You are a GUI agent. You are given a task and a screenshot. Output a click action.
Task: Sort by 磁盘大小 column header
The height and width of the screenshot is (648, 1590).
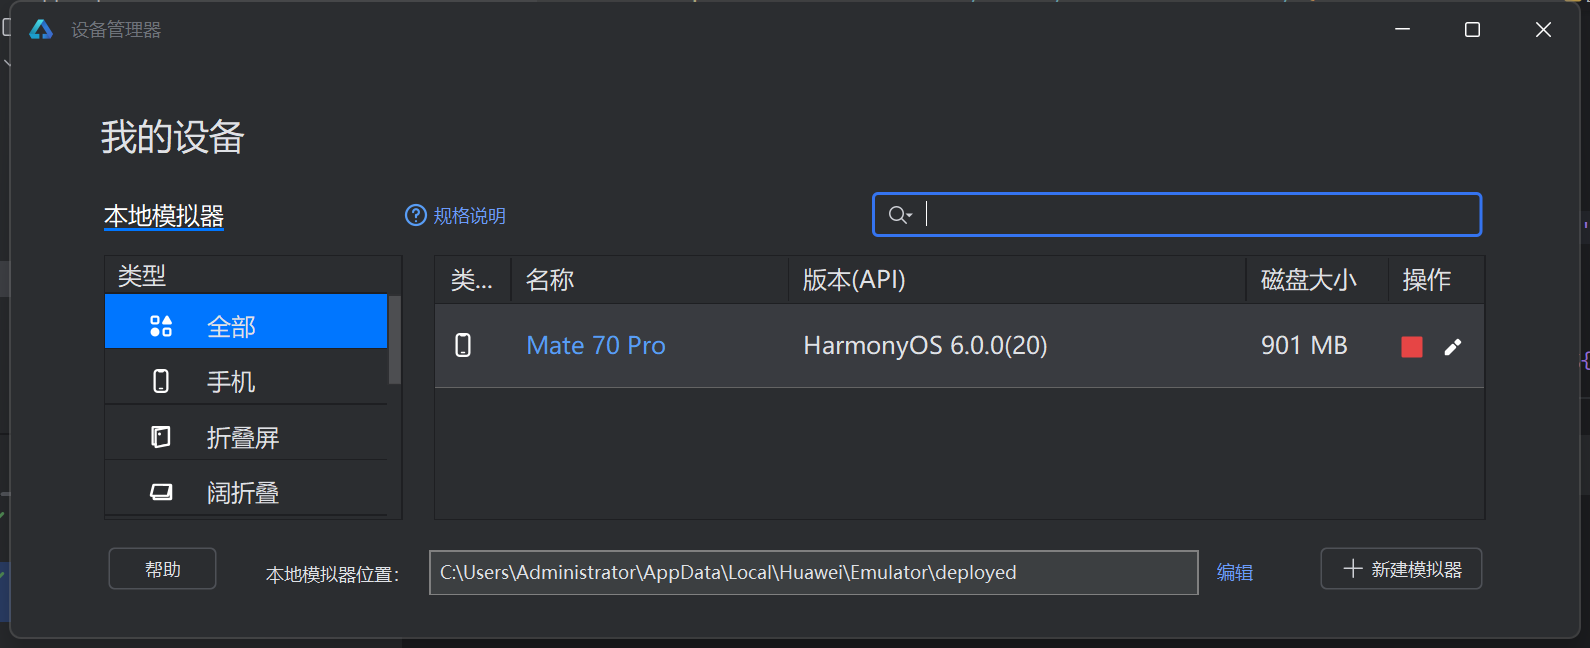point(1308,280)
